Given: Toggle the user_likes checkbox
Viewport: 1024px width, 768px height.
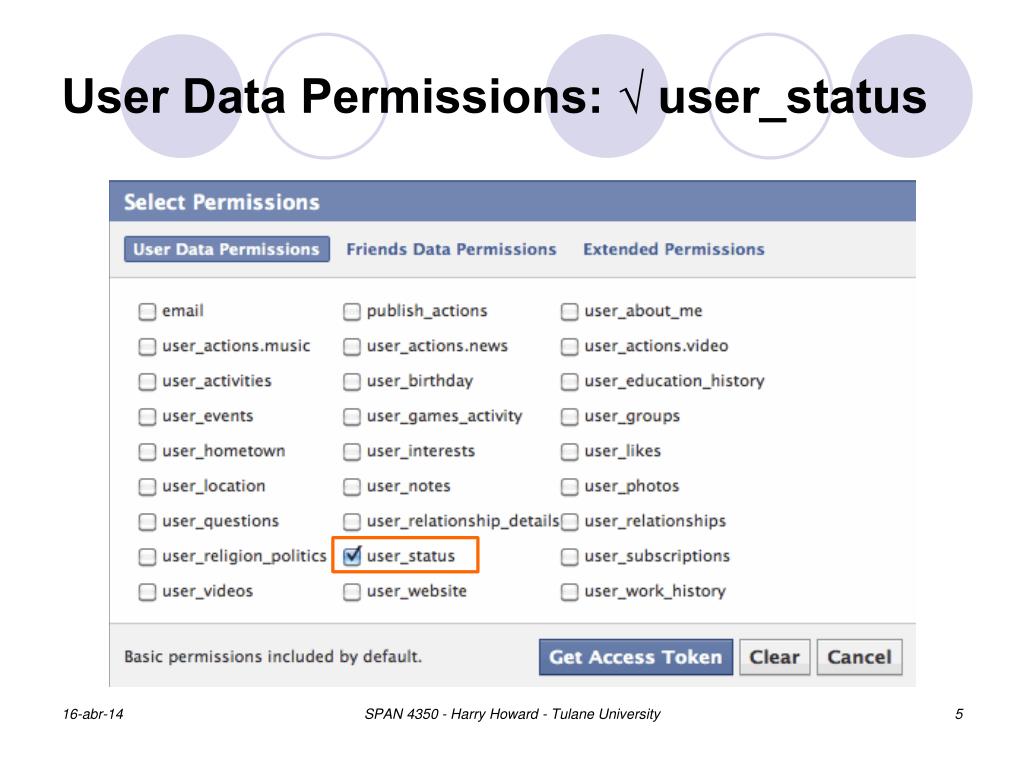Looking at the screenshot, I should point(569,451).
